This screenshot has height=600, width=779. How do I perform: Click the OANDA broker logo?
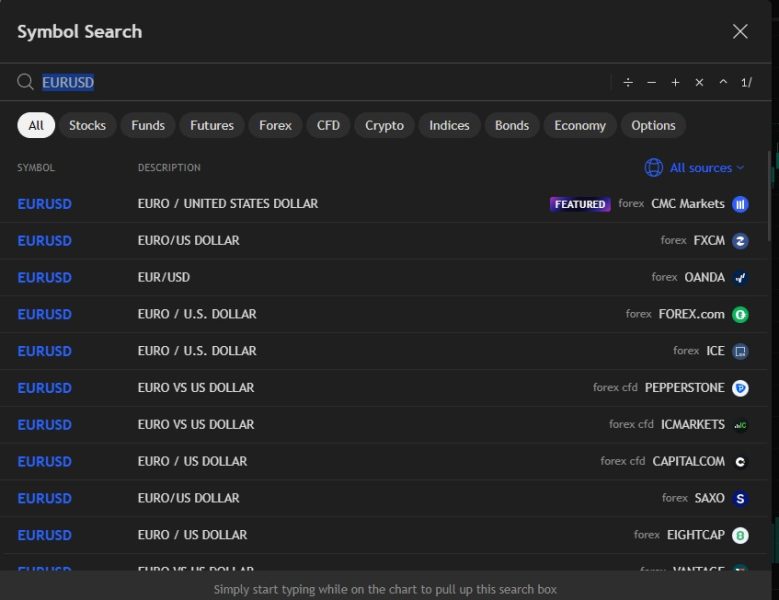point(740,278)
